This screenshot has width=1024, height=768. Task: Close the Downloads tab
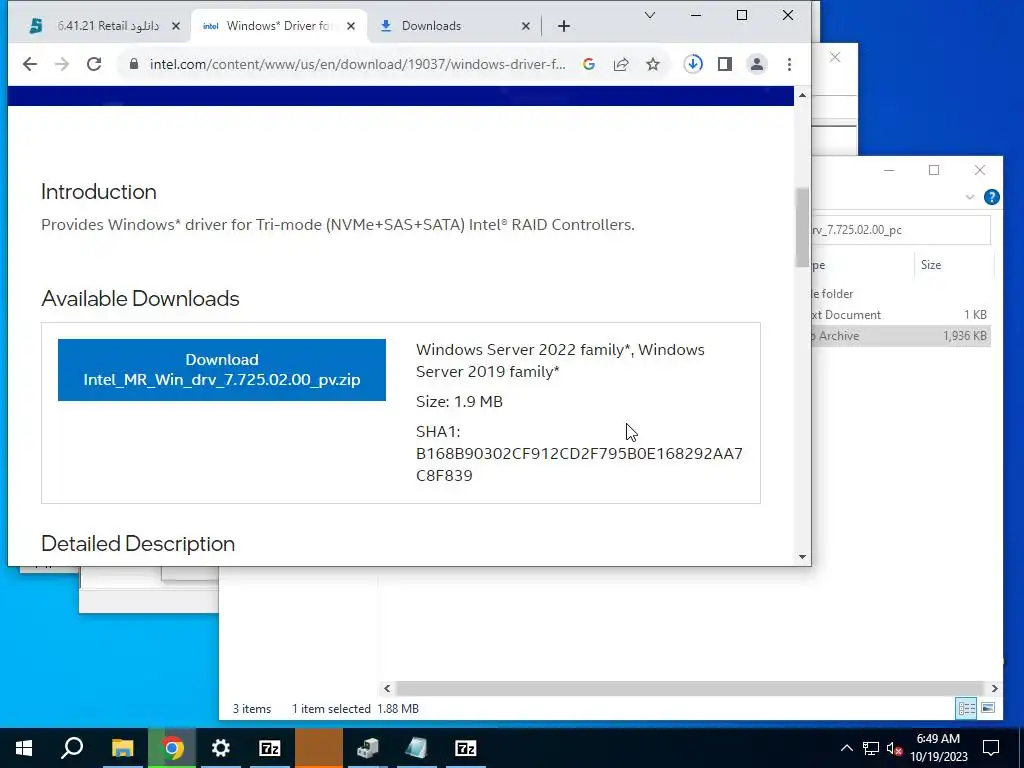coord(526,26)
